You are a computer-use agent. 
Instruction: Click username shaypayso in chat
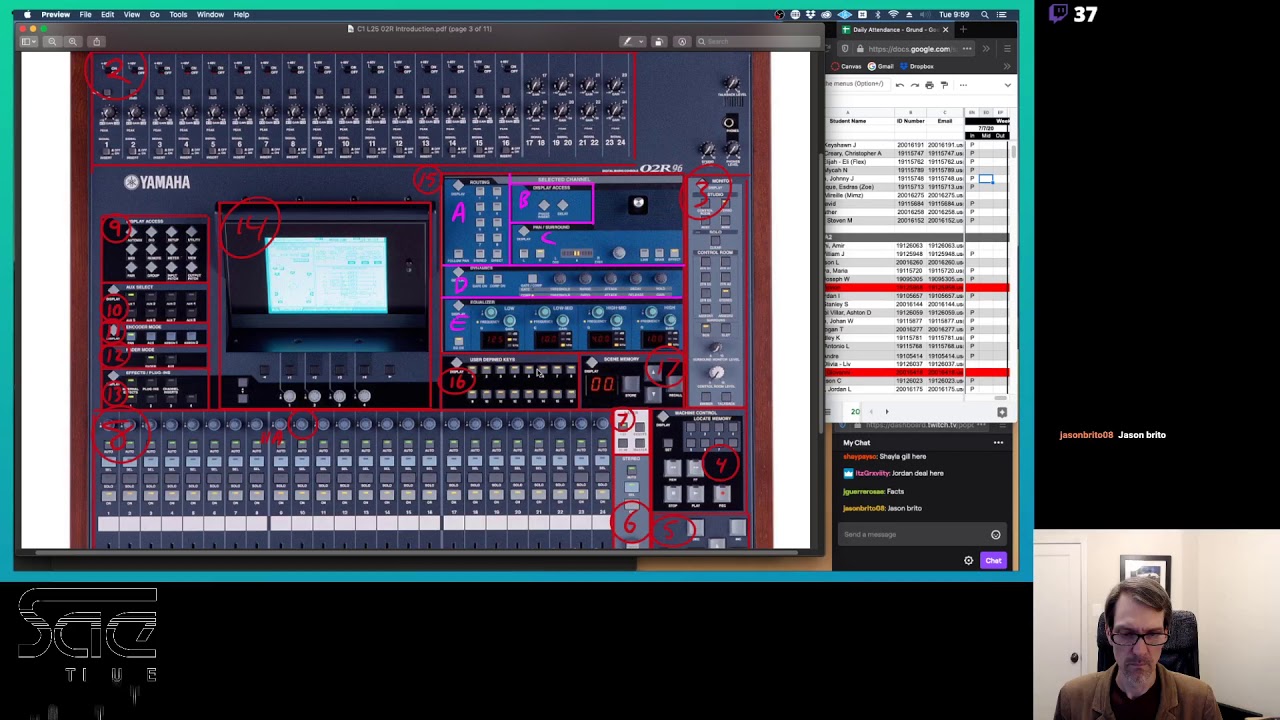tap(860, 457)
